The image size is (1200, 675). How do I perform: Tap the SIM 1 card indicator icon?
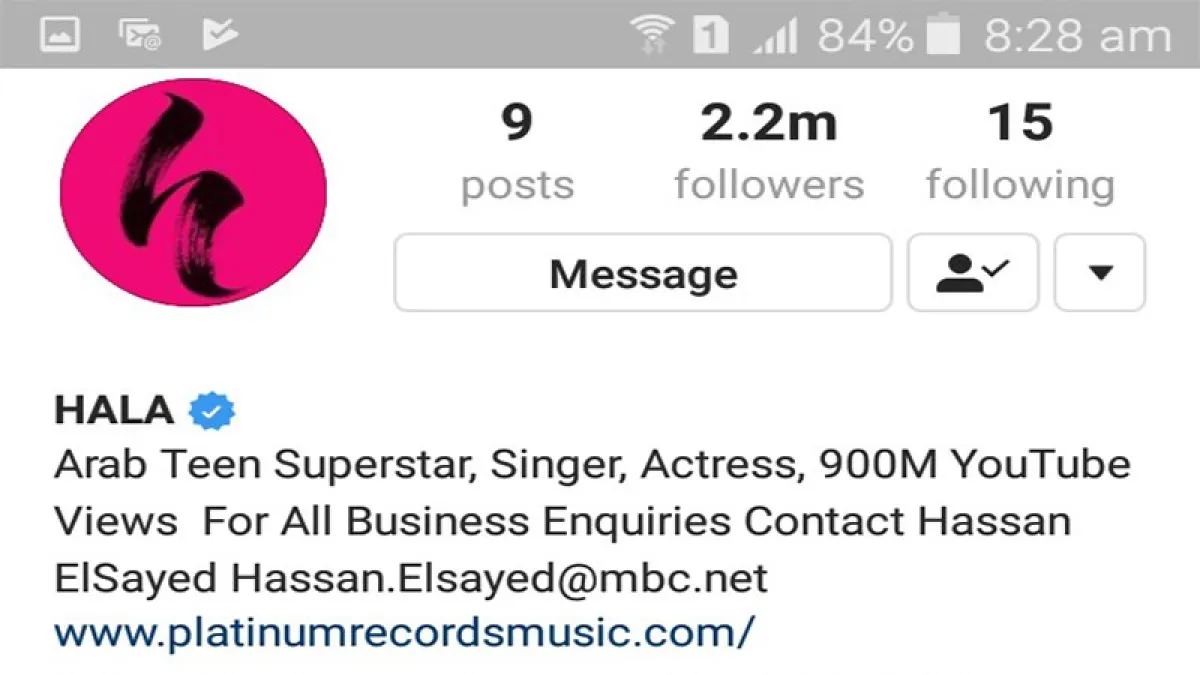pyautogui.click(x=711, y=36)
